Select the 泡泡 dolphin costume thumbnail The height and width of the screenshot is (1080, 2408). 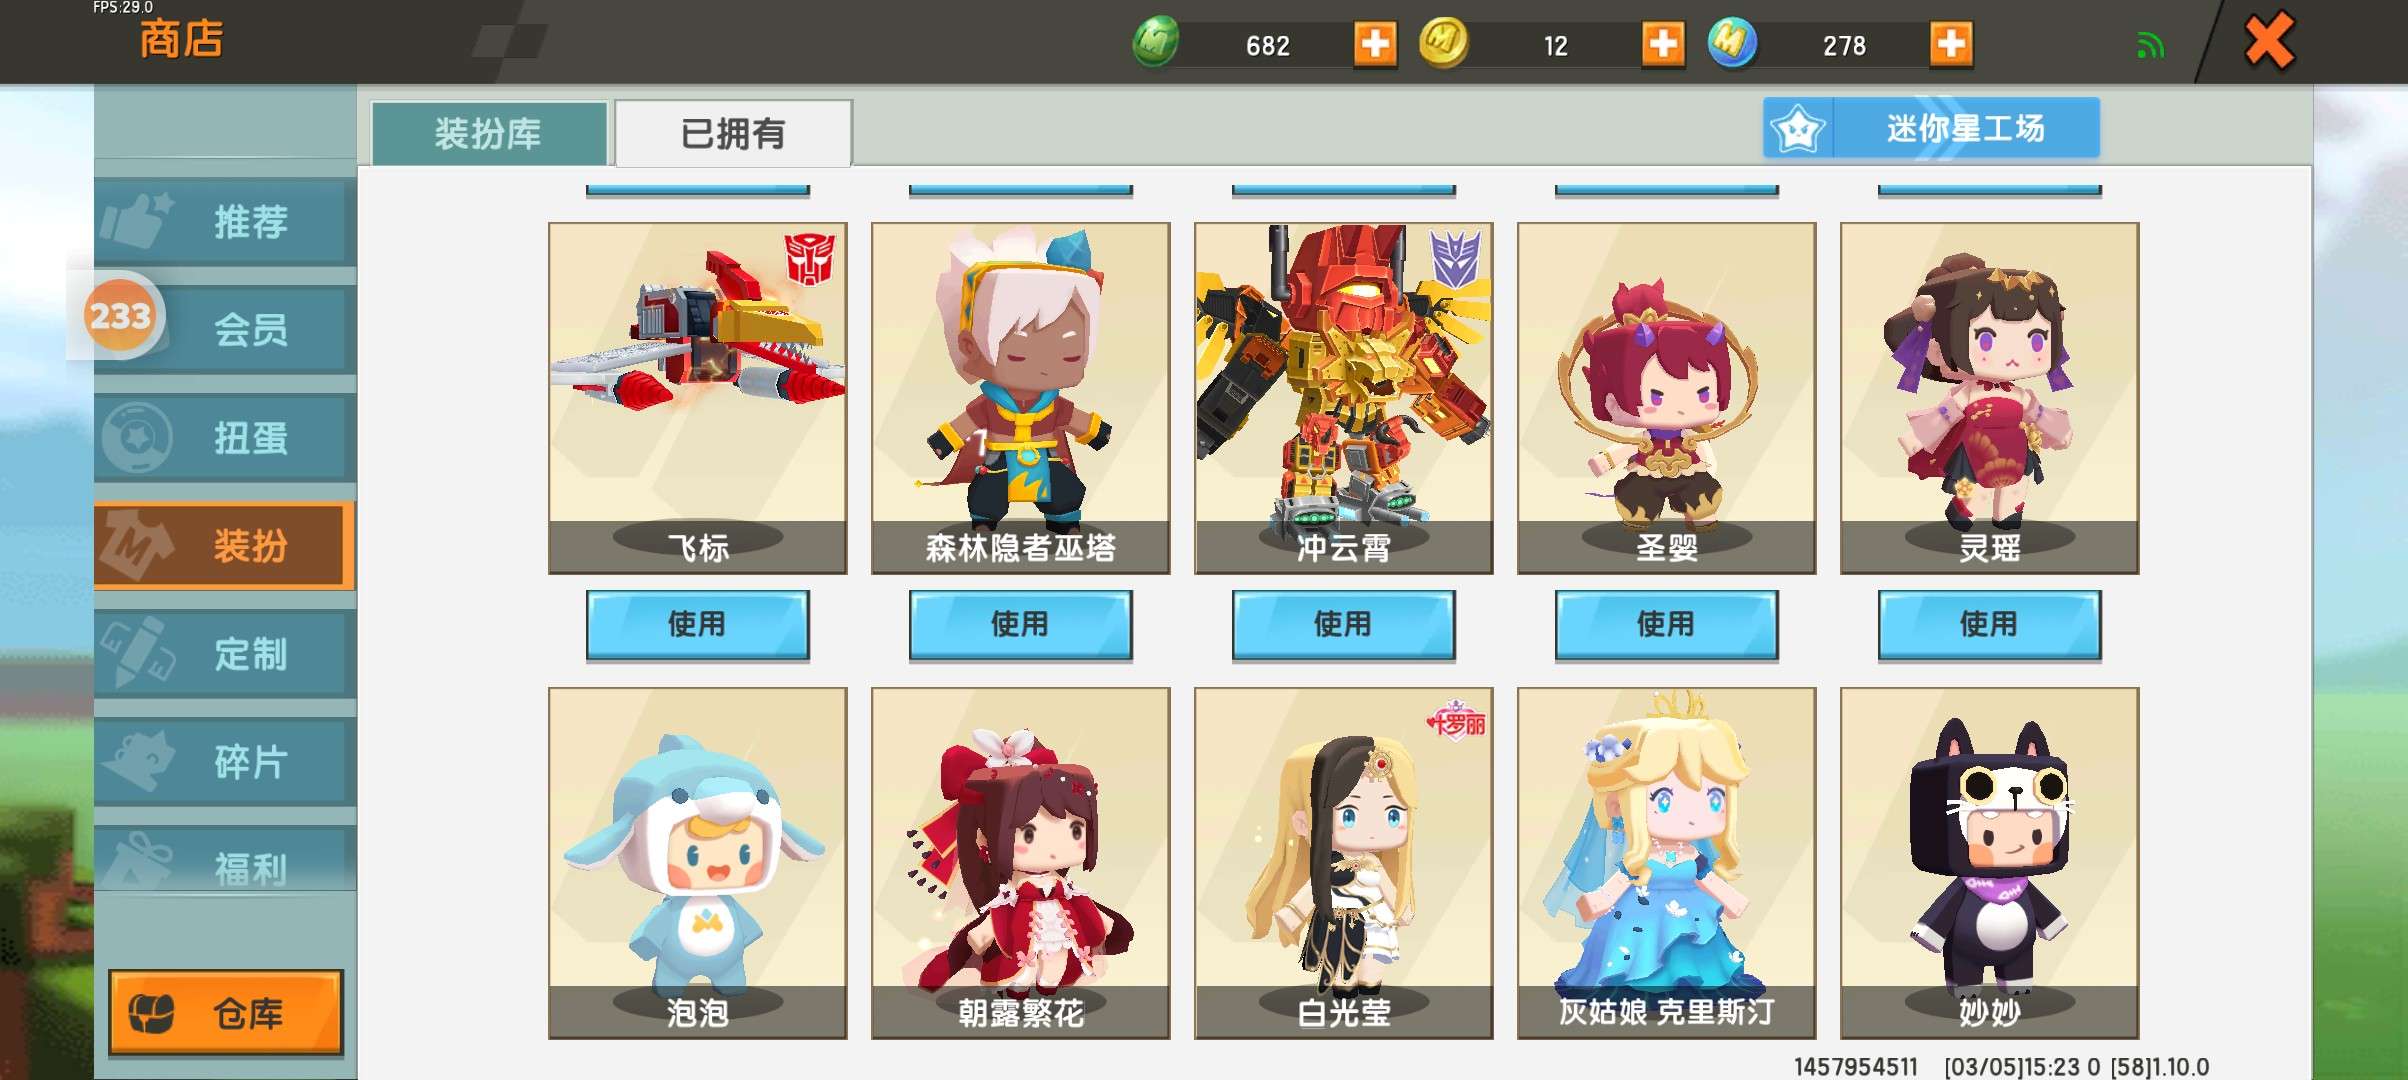coord(697,863)
